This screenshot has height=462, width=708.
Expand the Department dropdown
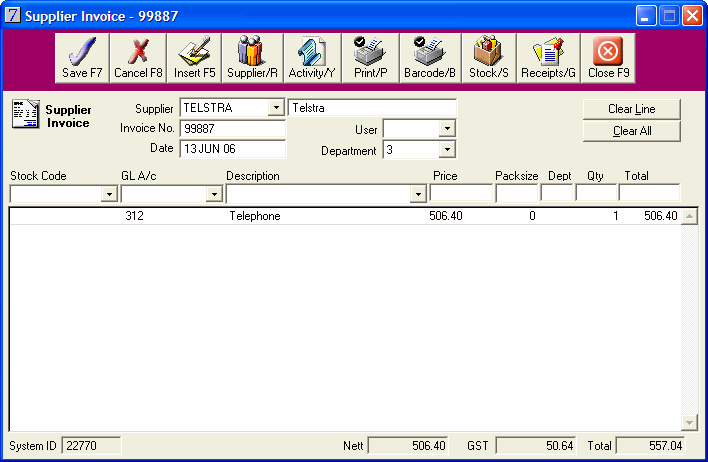[x=447, y=149]
